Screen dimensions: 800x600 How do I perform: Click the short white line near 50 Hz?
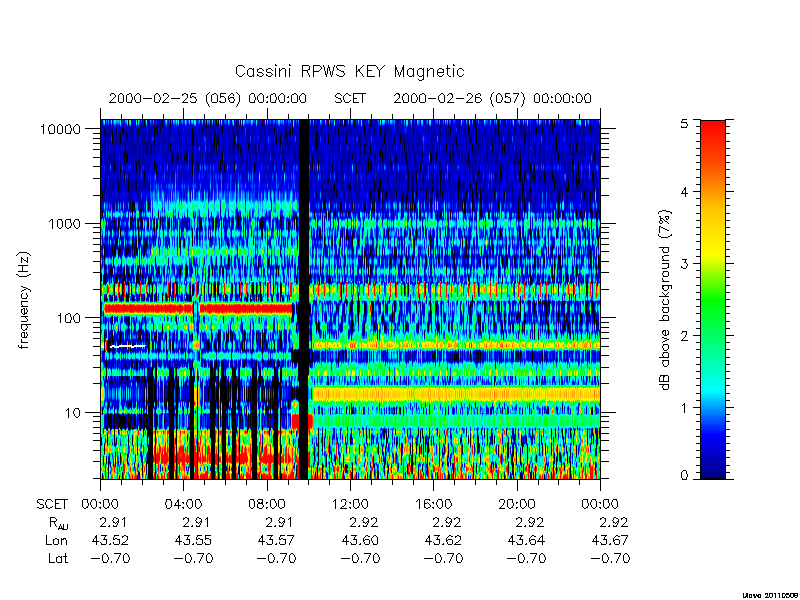[128, 346]
